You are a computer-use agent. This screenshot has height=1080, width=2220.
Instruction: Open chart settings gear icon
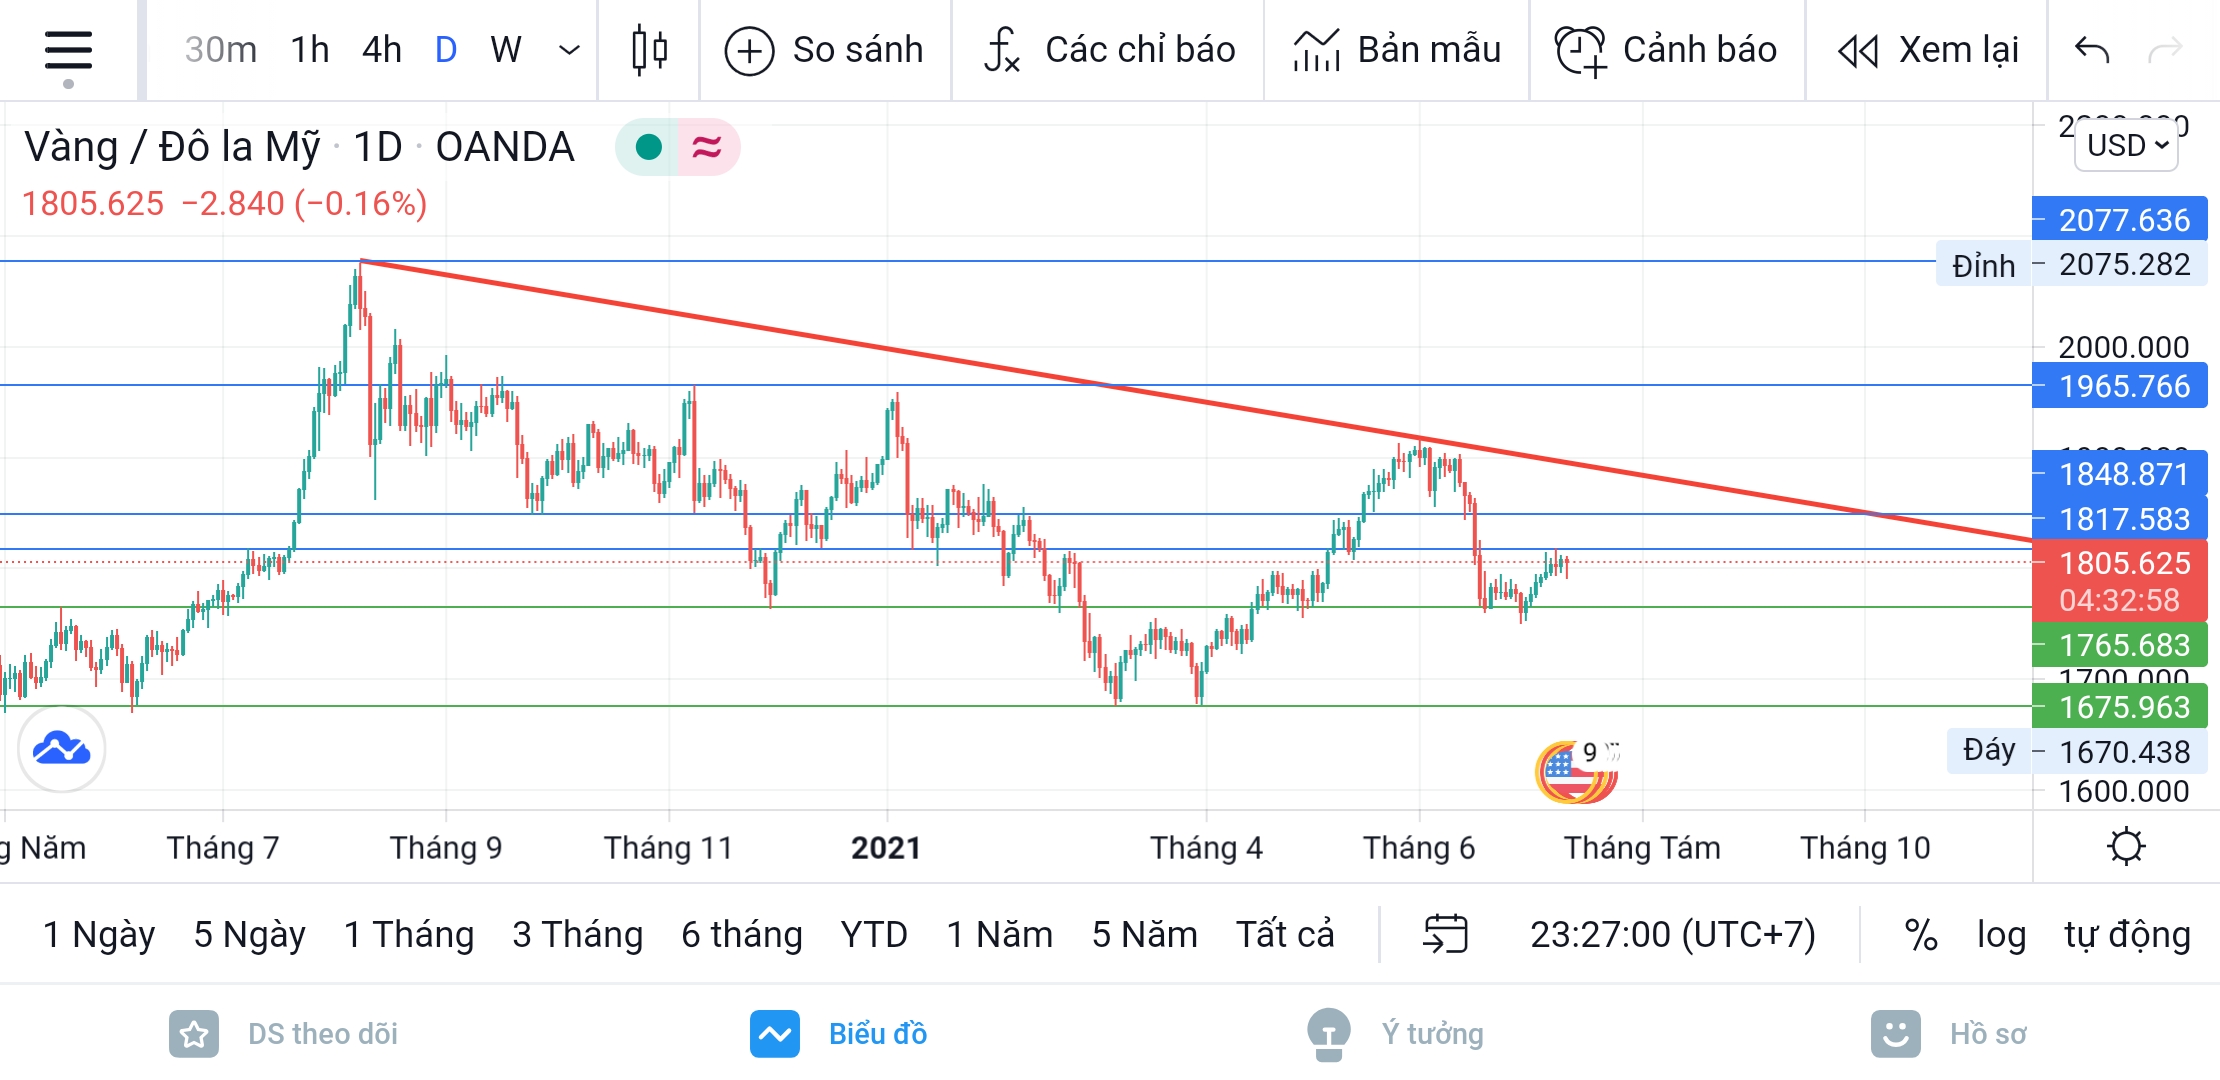pos(2125,847)
